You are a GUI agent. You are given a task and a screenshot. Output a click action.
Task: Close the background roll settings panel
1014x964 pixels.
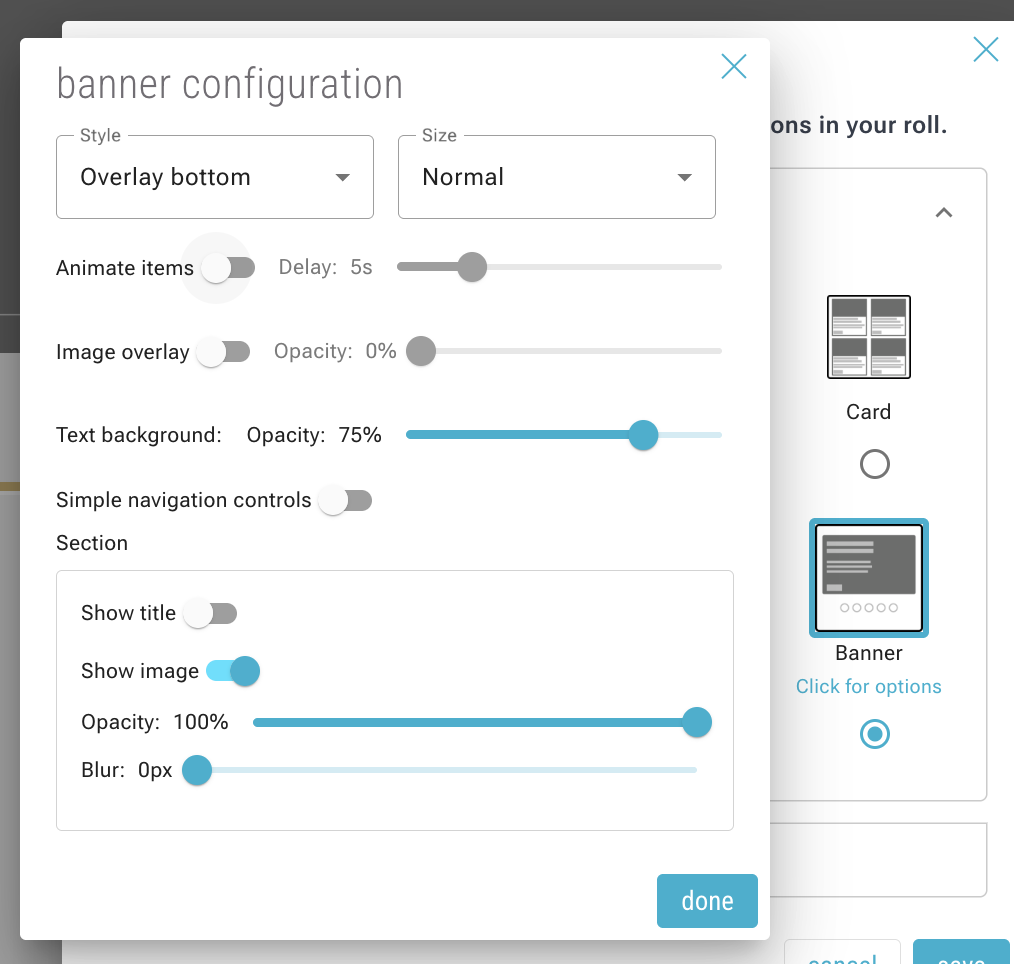click(x=985, y=49)
